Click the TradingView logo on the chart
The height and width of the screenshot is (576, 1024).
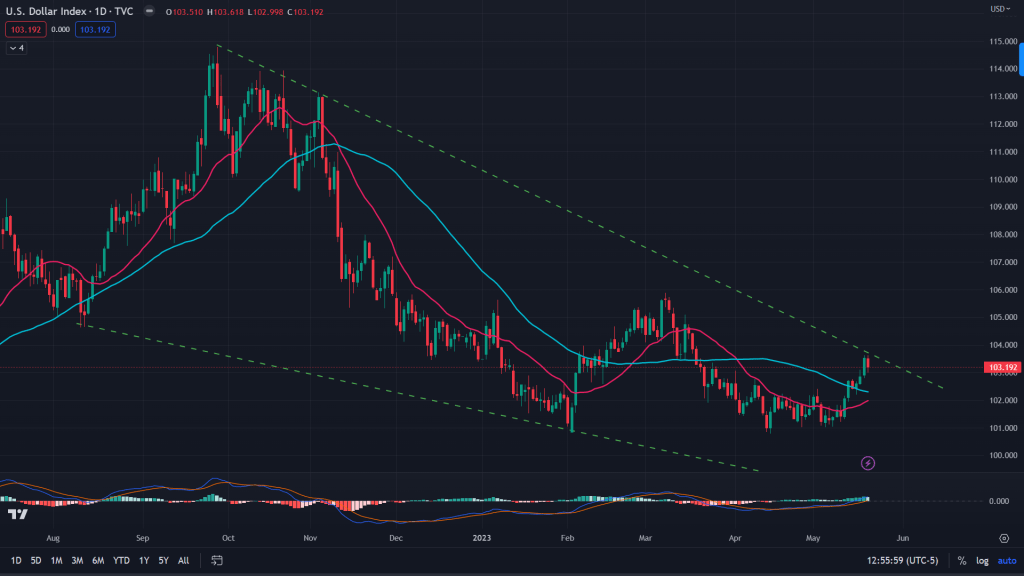click(17, 514)
